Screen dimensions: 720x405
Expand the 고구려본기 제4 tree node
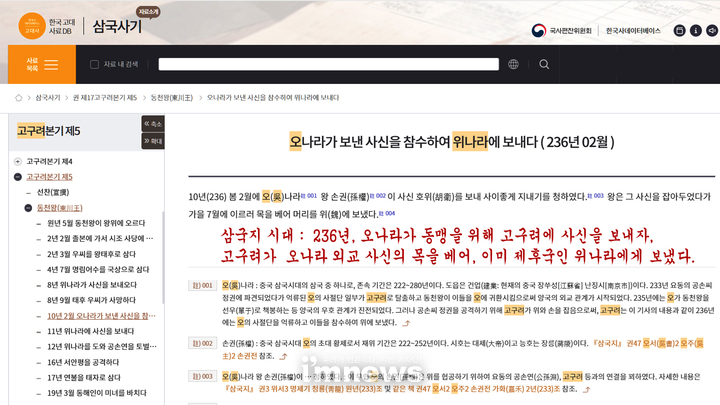click(18, 161)
